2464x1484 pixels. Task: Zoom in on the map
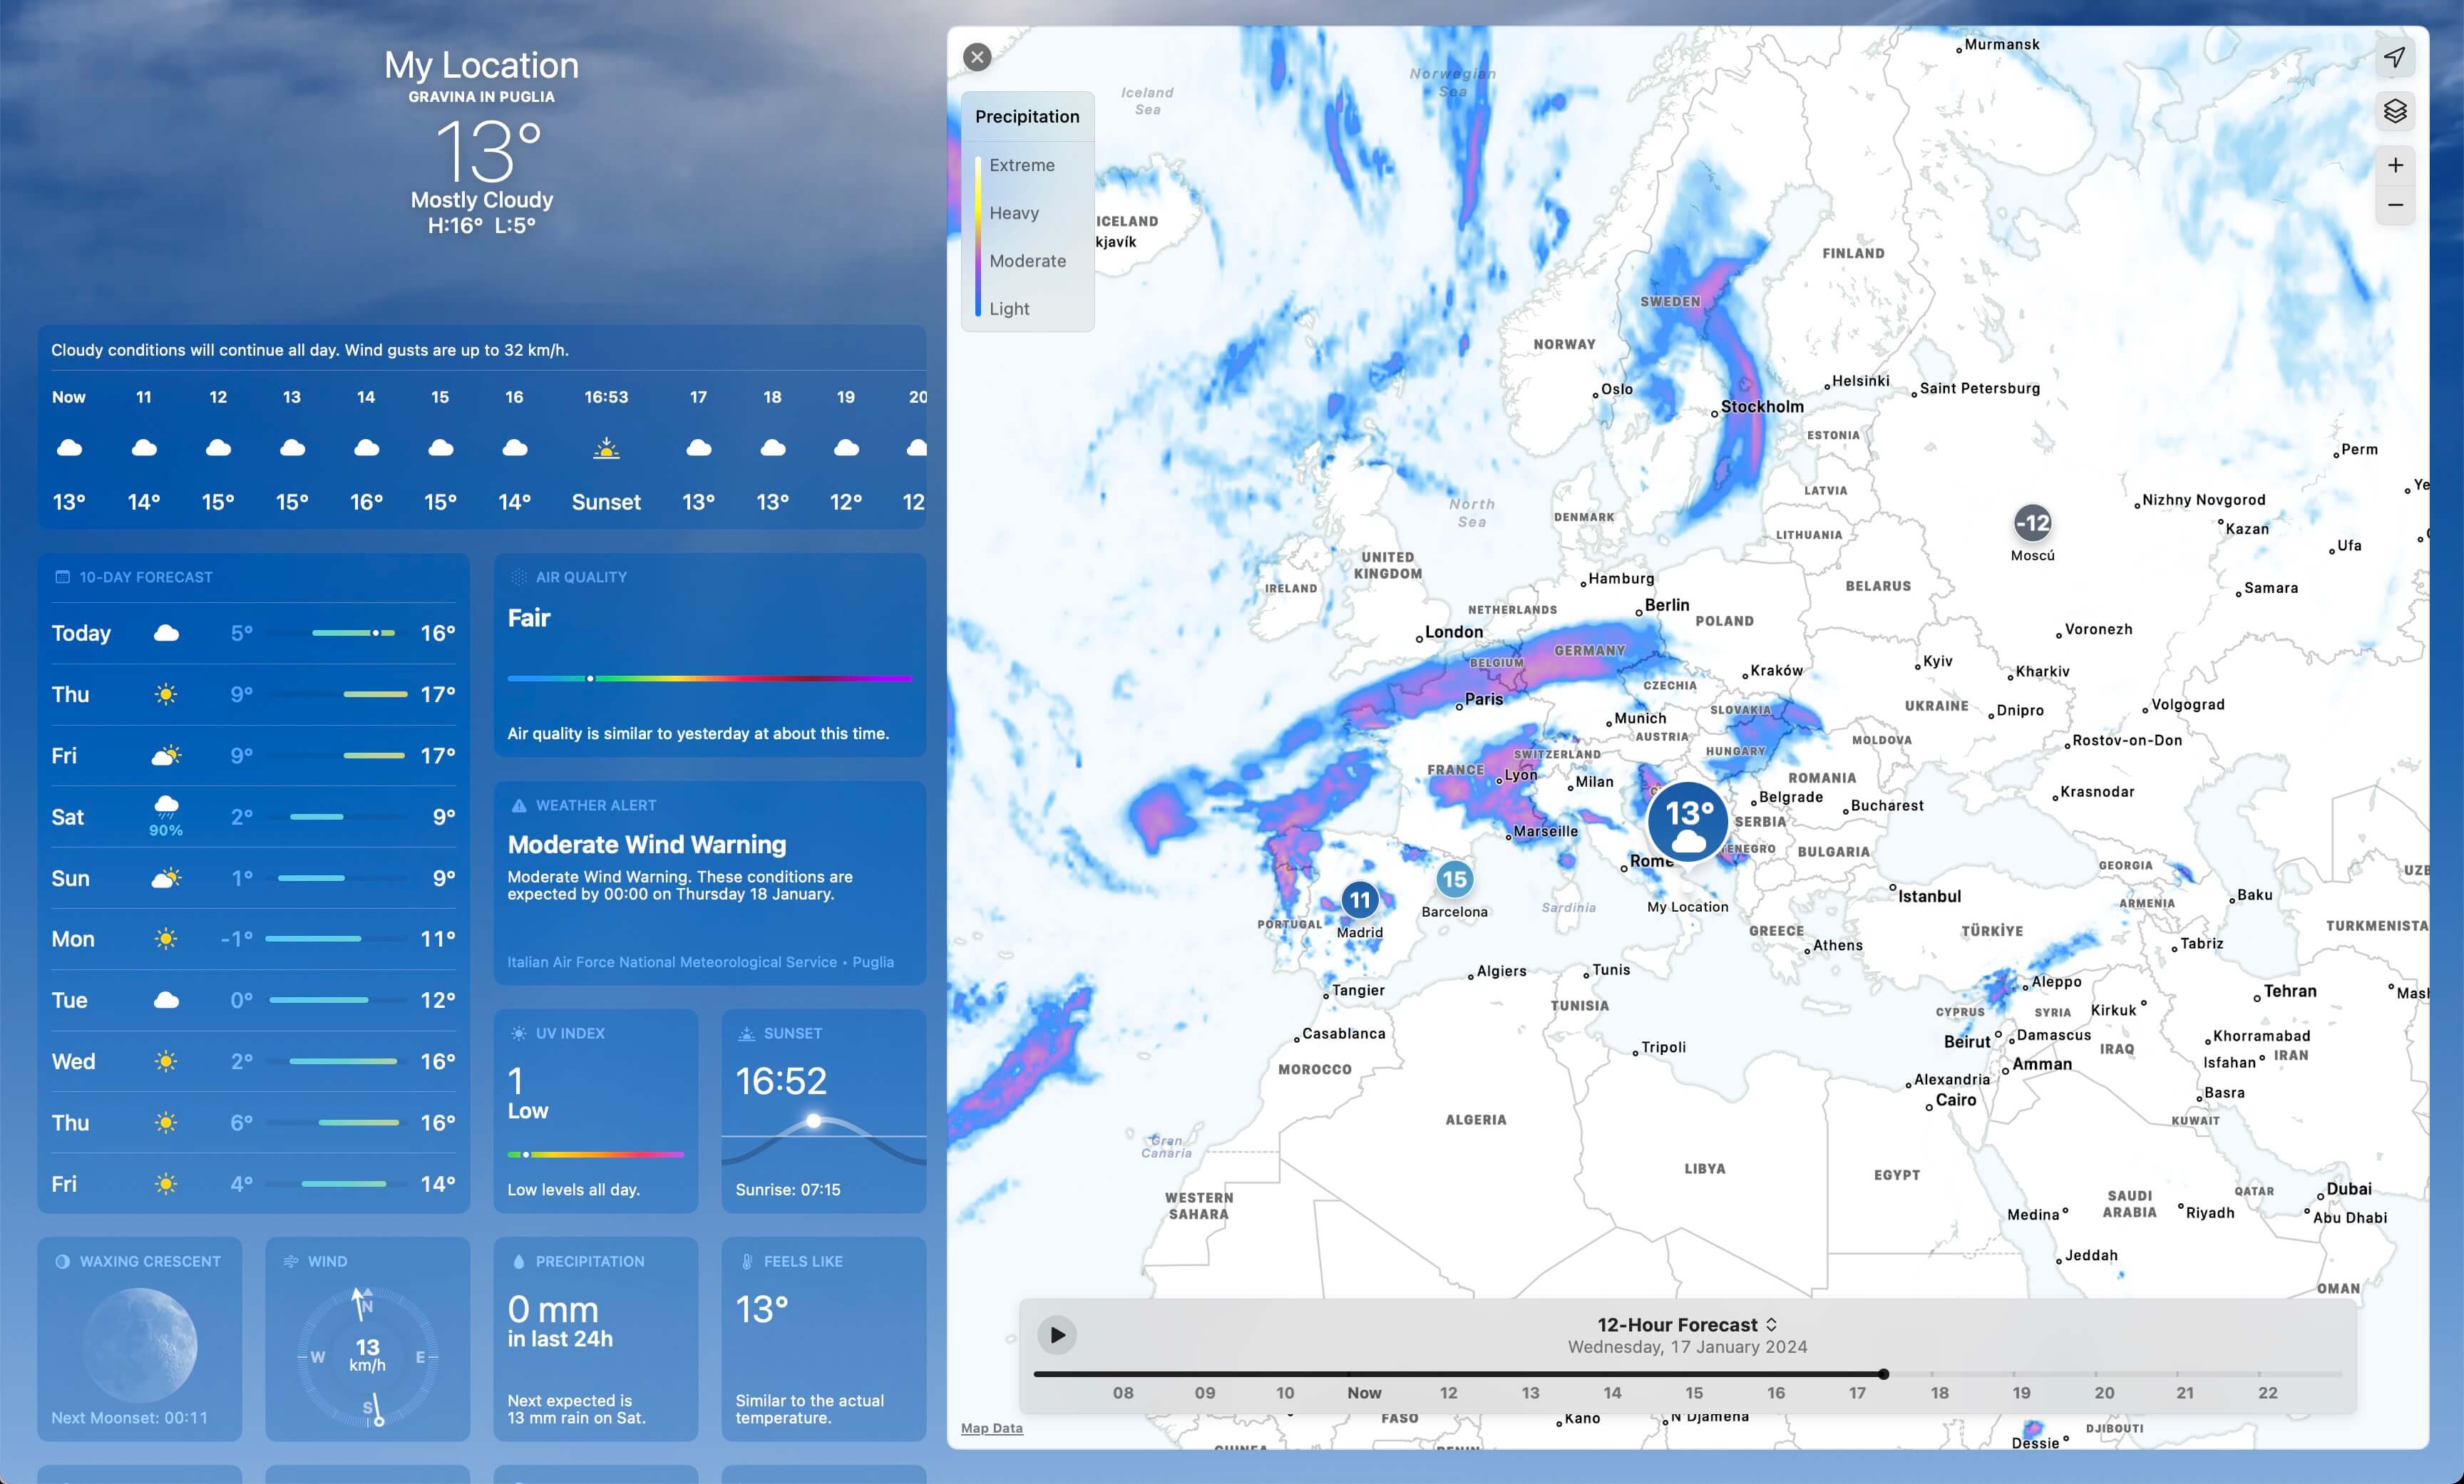pos(2394,165)
